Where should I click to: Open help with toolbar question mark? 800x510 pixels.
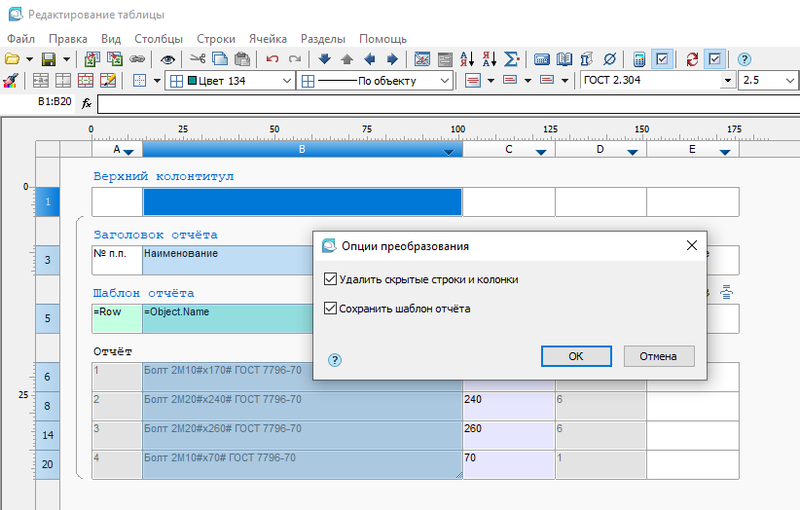(x=744, y=59)
